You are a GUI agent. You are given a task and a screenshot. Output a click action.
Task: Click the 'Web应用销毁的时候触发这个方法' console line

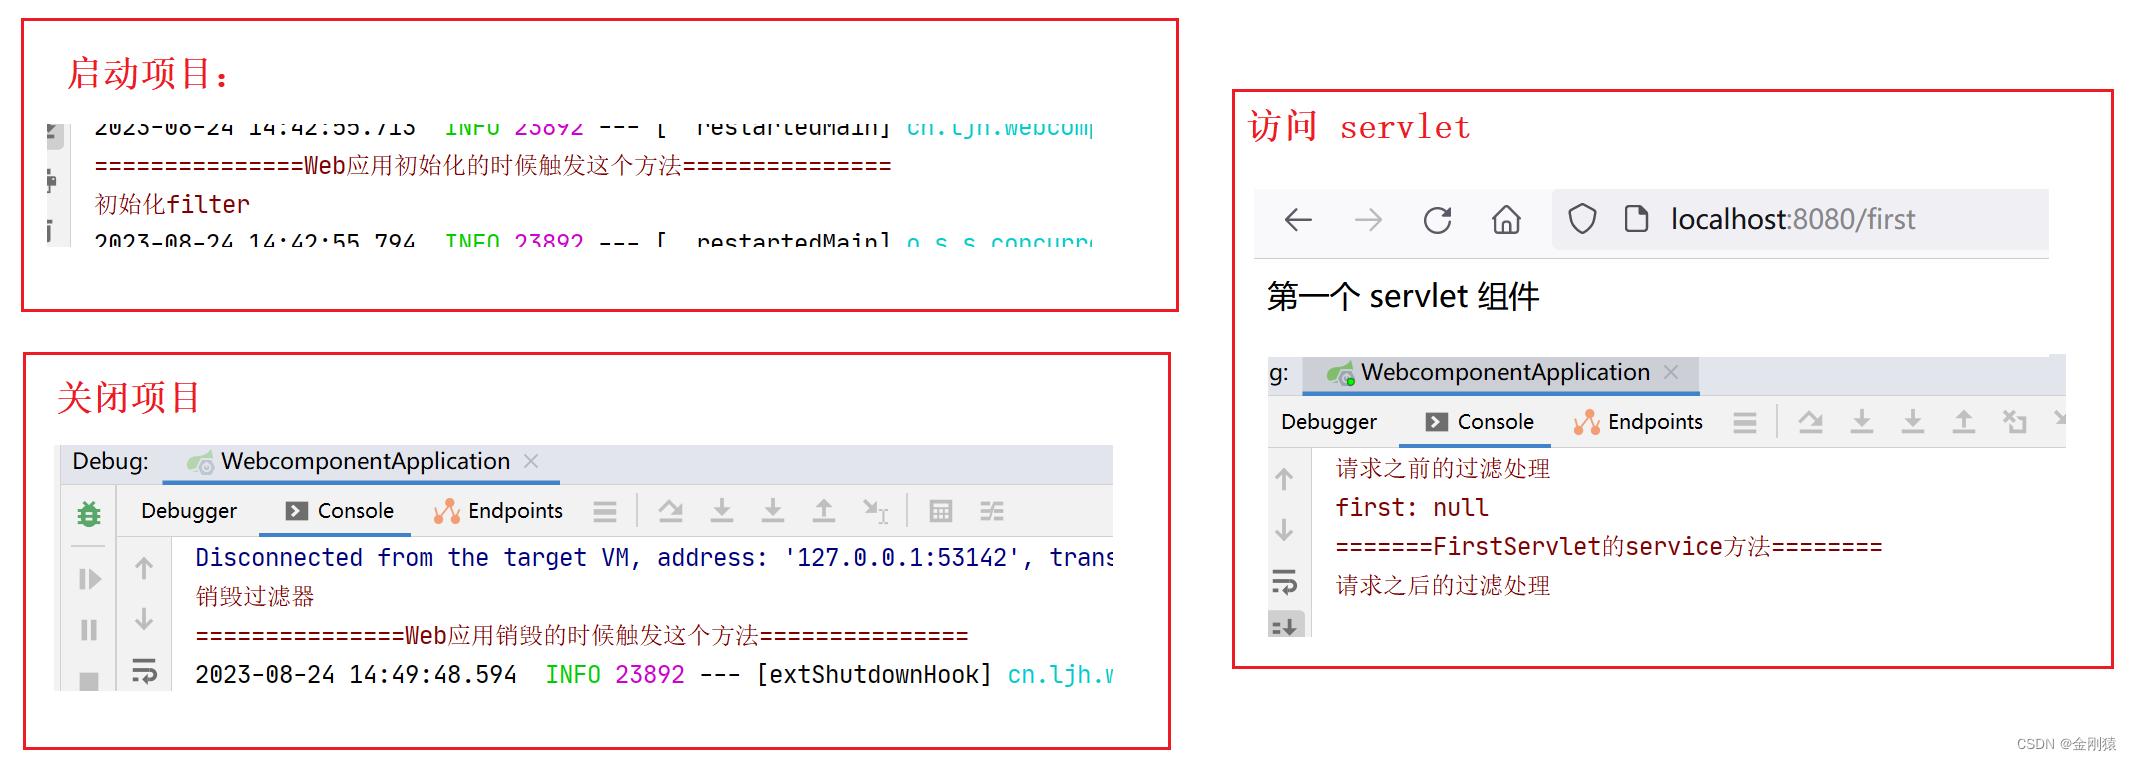click(x=581, y=636)
